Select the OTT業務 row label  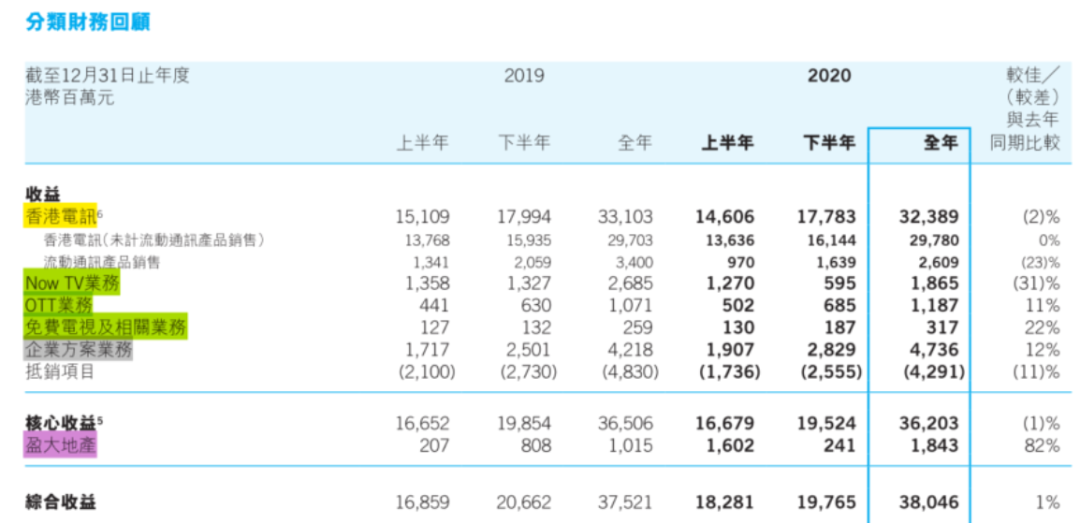pyautogui.click(x=59, y=305)
